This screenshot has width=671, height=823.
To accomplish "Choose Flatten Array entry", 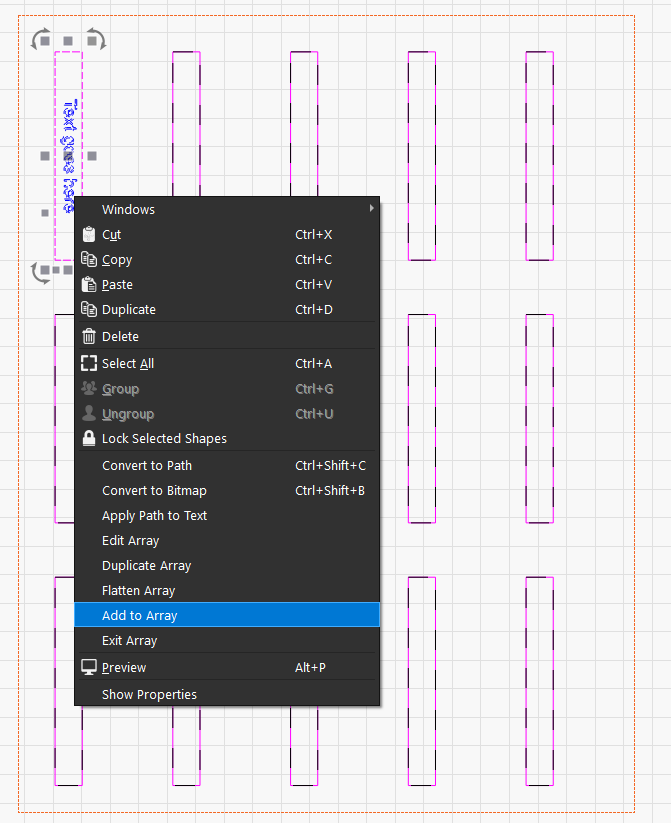I will [x=138, y=591].
